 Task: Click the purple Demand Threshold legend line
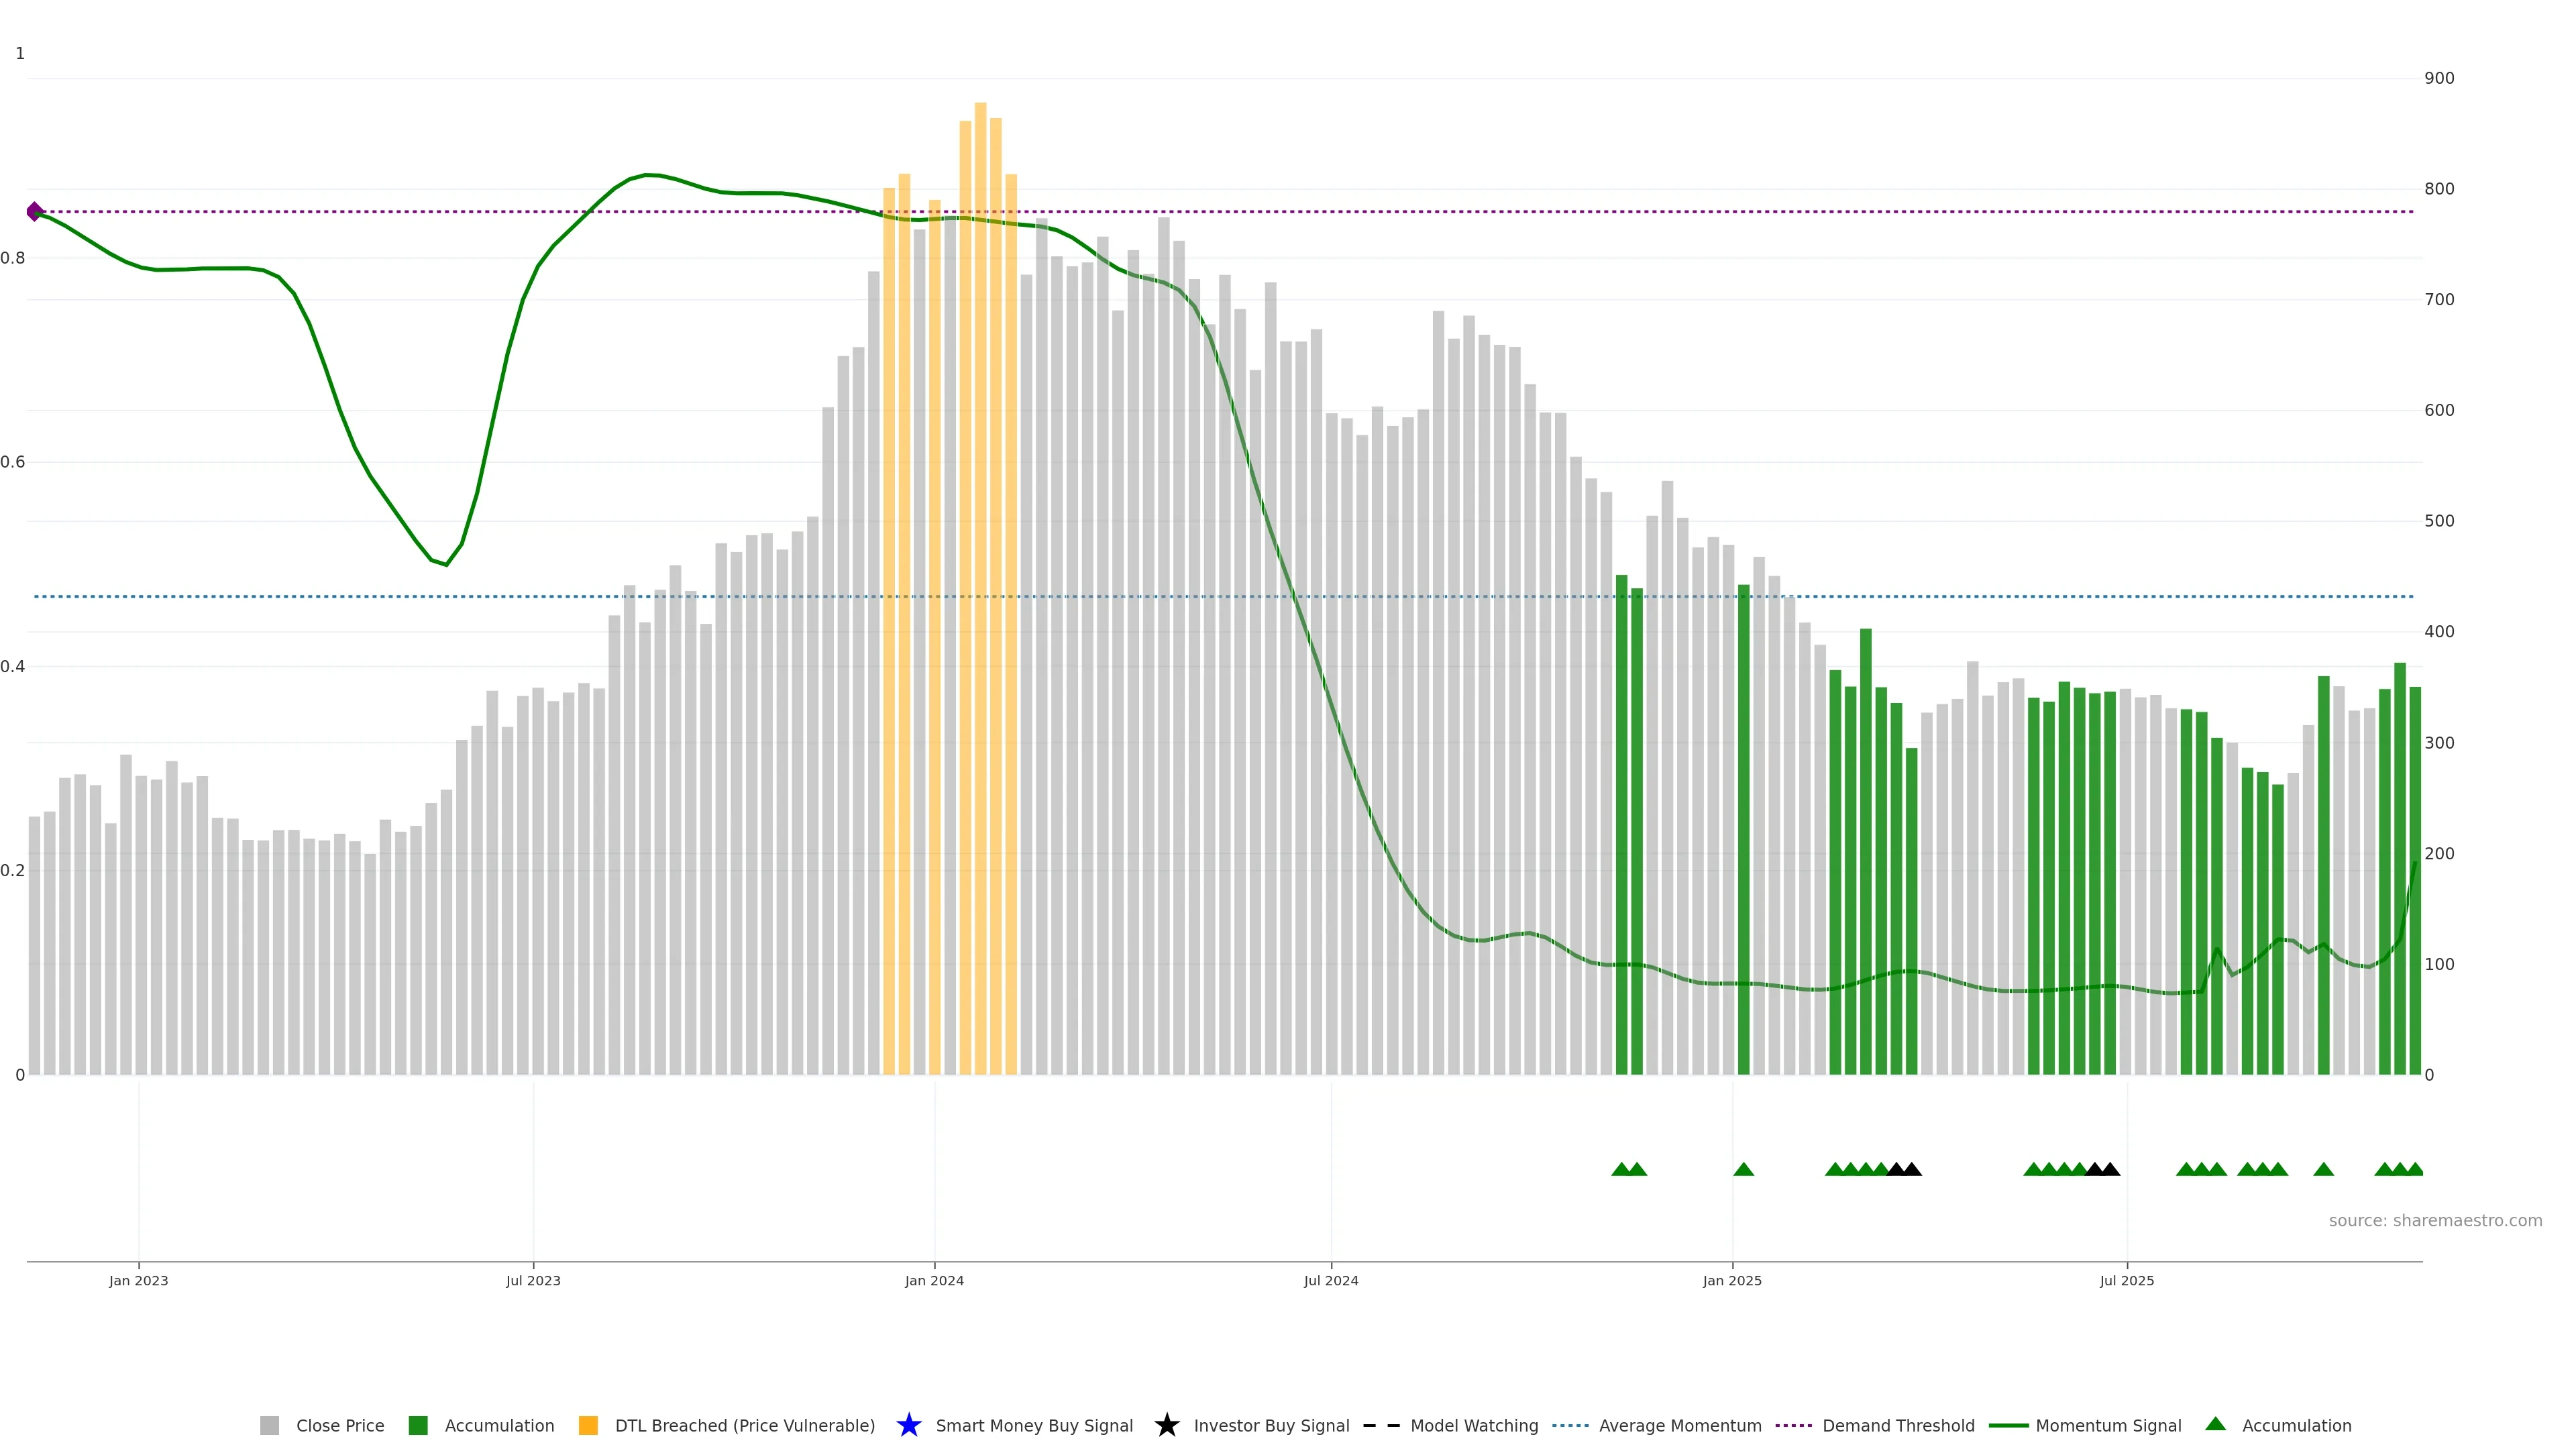pyautogui.click(x=1793, y=1425)
